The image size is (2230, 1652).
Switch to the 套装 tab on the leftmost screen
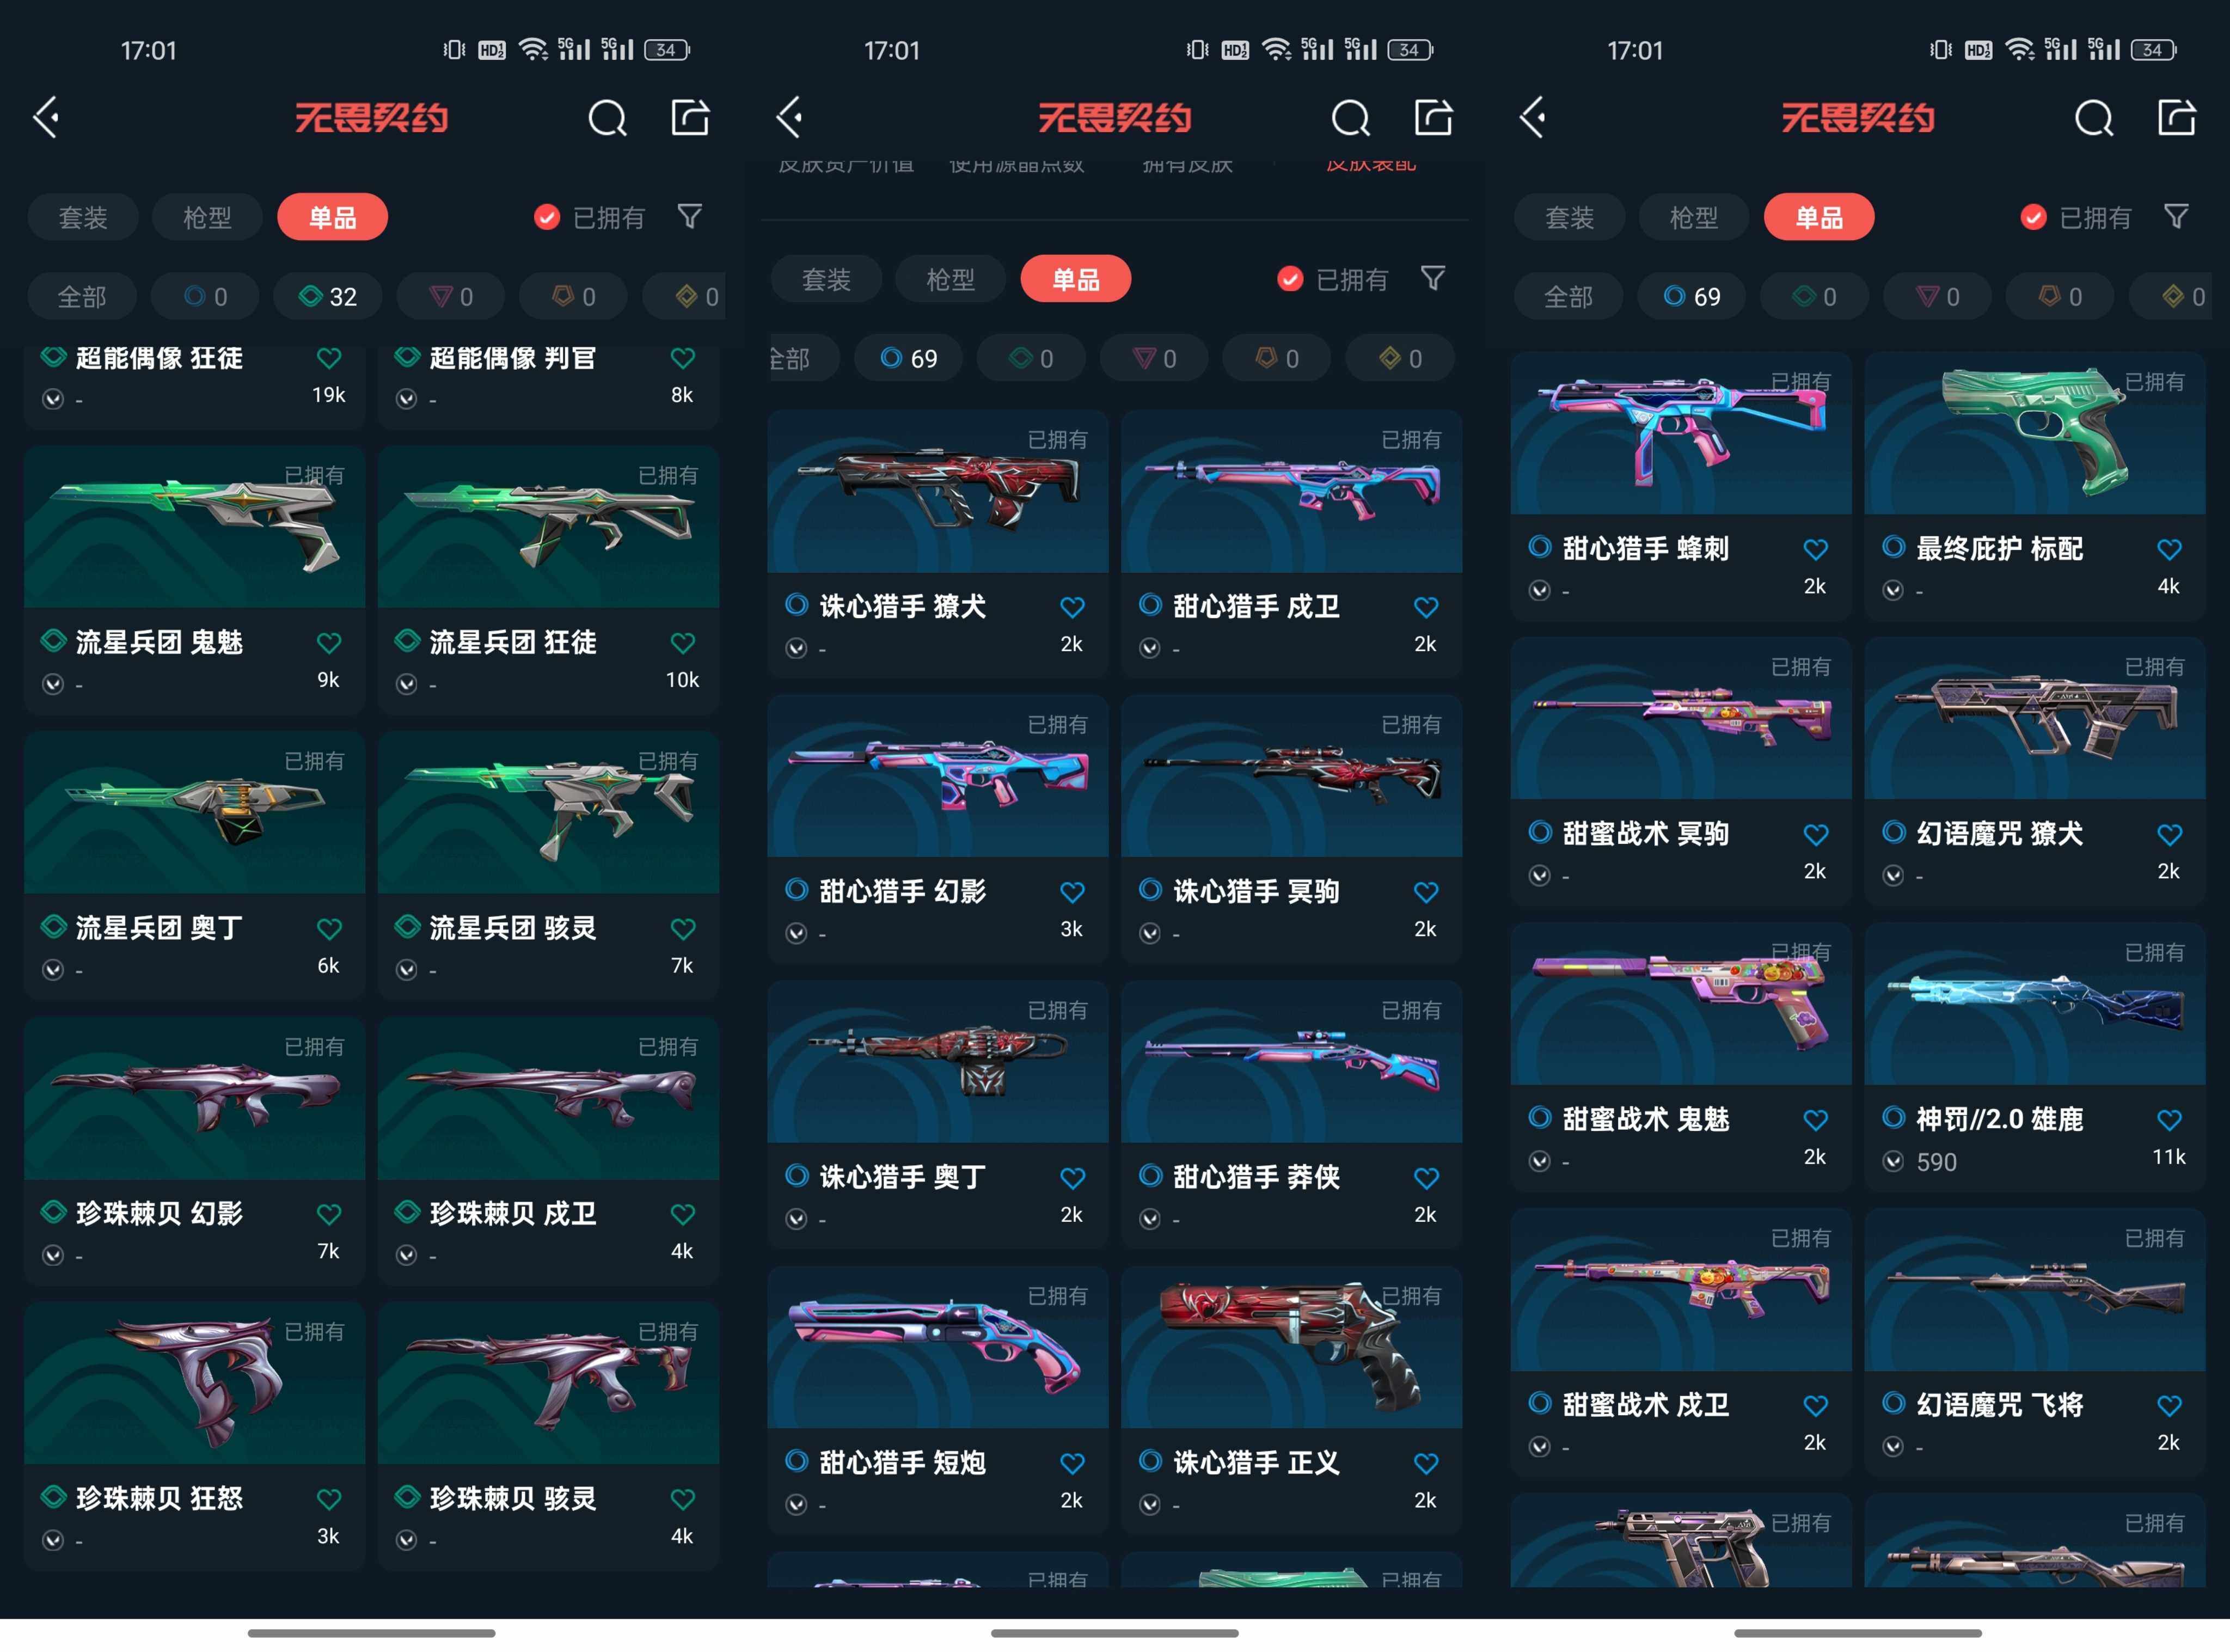click(x=83, y=217)
